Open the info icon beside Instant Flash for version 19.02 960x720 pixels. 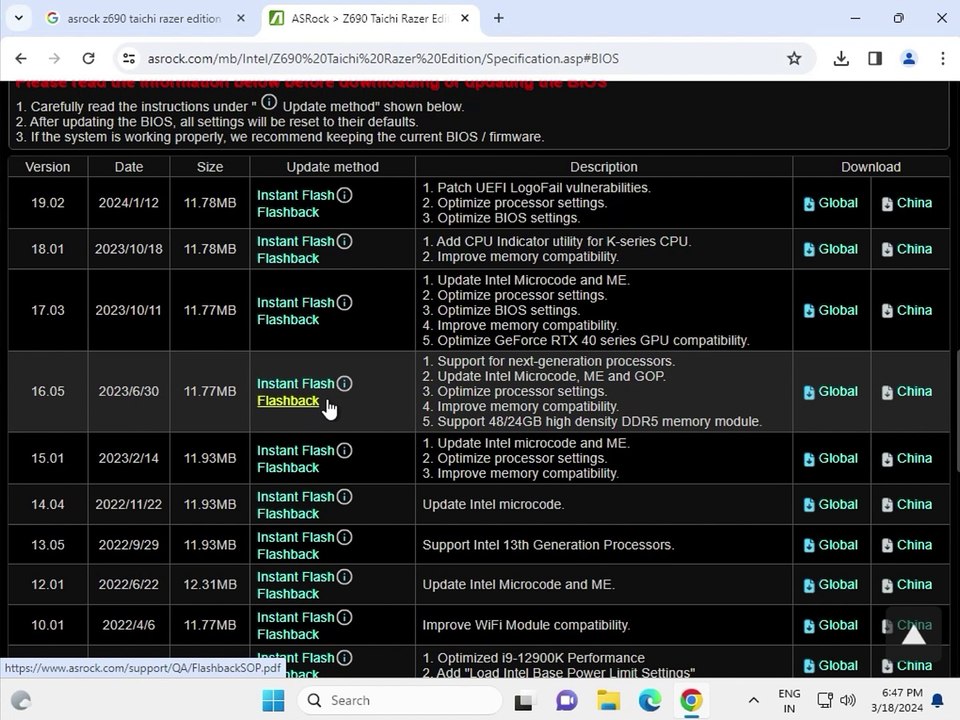pos(345,195)
